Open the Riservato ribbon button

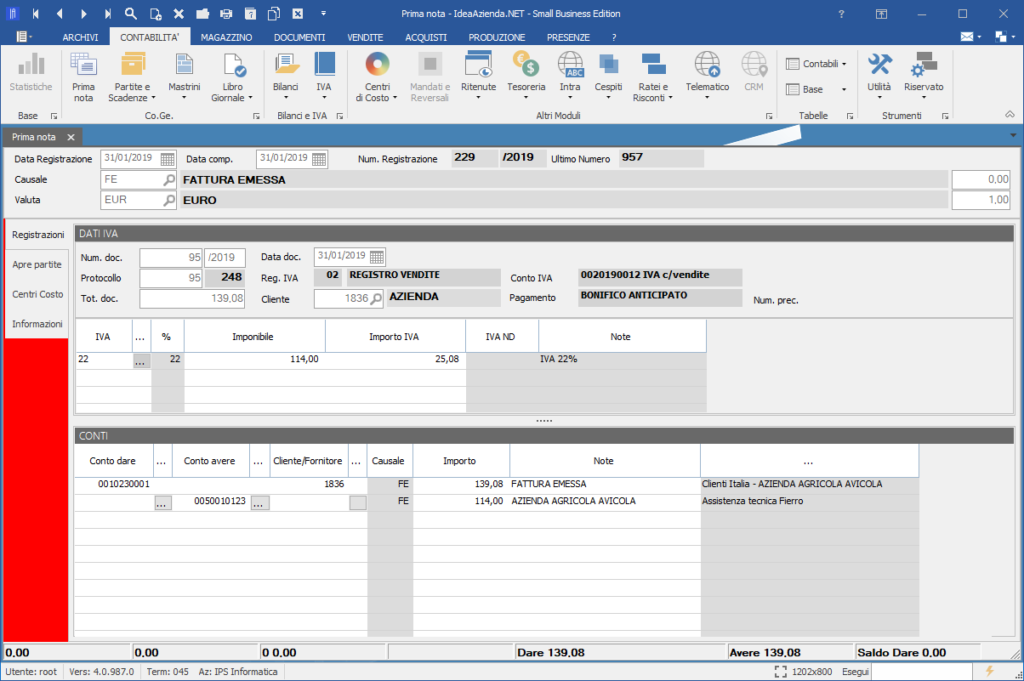[x=923, y=77]
